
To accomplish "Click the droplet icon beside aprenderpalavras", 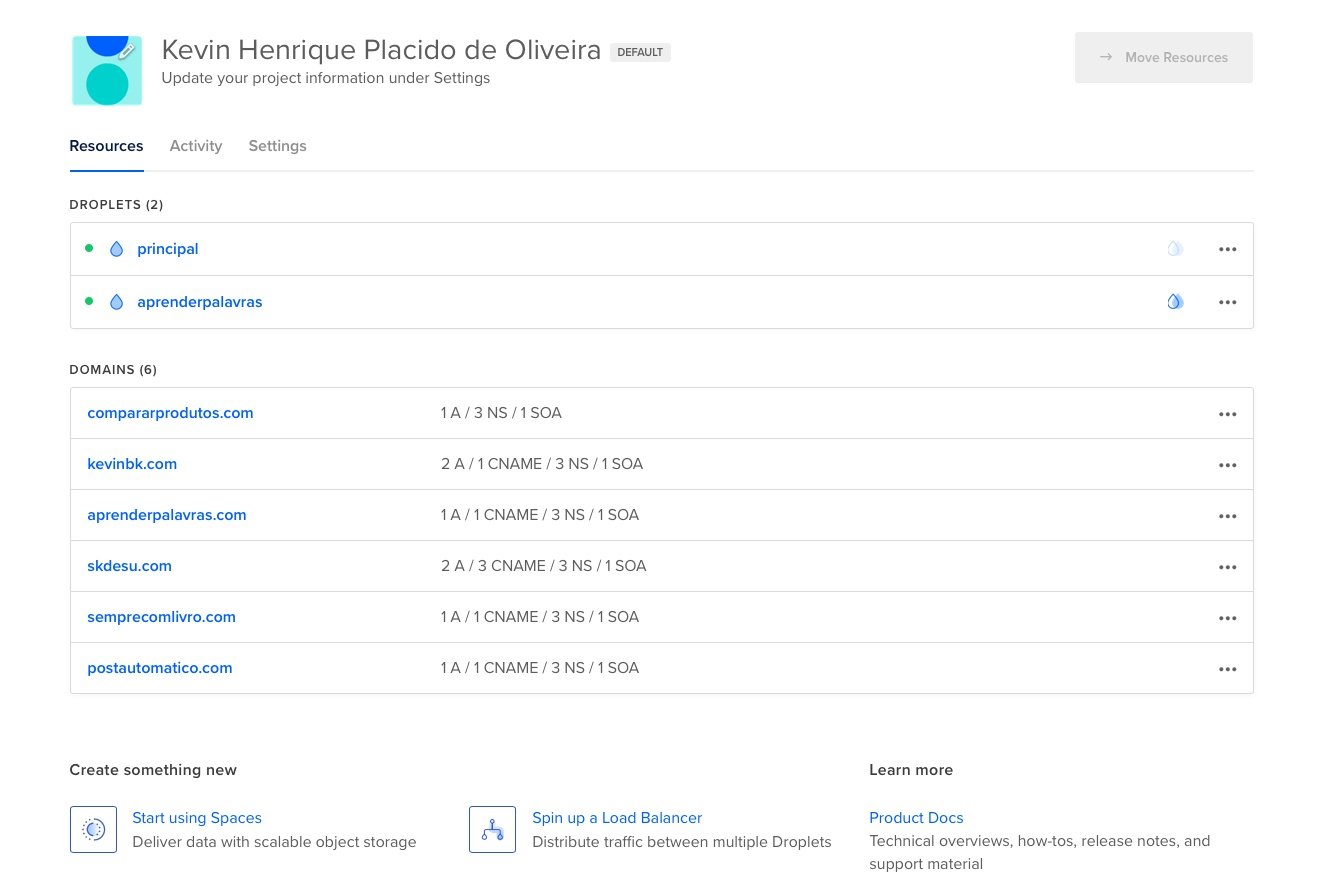I will point(116,302).
